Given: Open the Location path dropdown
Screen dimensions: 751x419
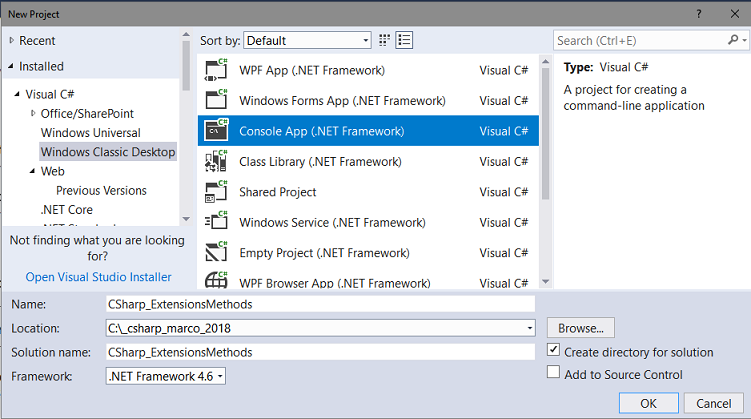Looking at the screenshot, I should (x=530, y=328).
